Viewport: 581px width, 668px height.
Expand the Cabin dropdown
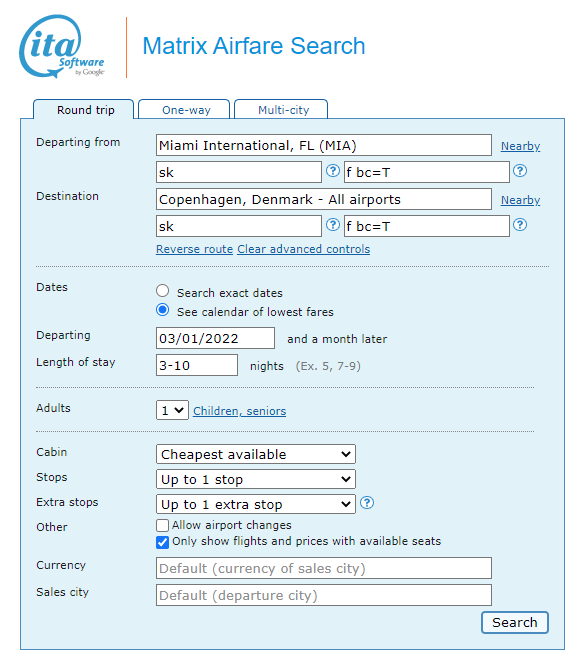pyautogui.click(x=256, y=454)
